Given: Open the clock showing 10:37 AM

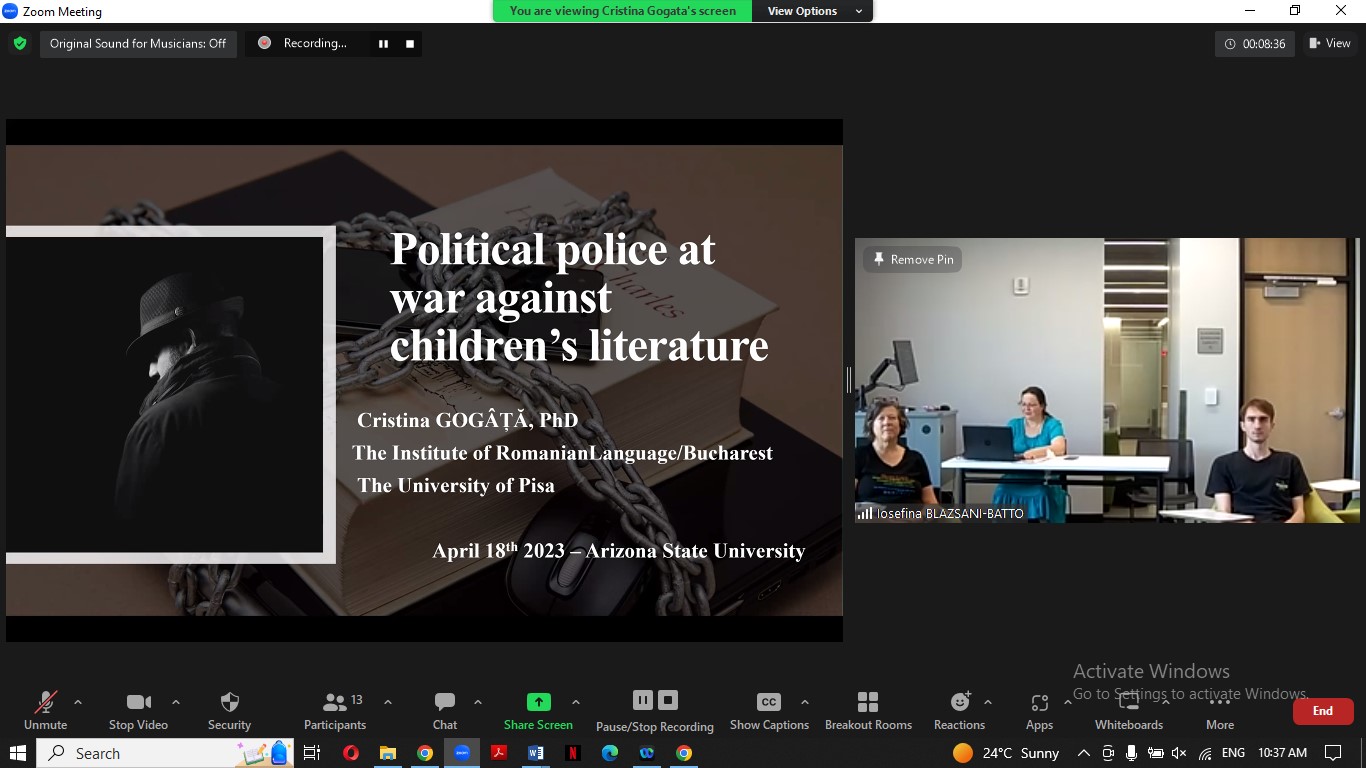Looking at the screenshot, I should [1282, 753].
